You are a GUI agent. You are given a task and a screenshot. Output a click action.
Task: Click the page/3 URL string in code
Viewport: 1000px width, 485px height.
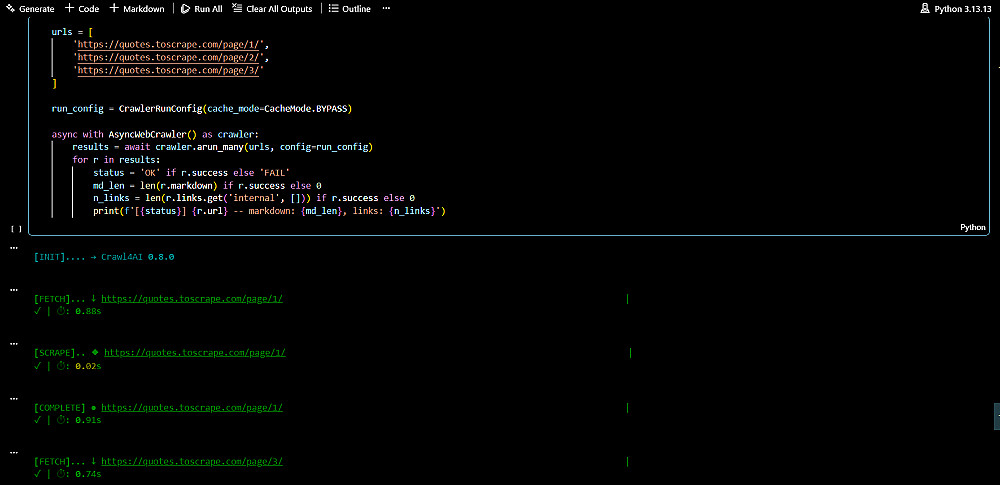coord(168,70)
